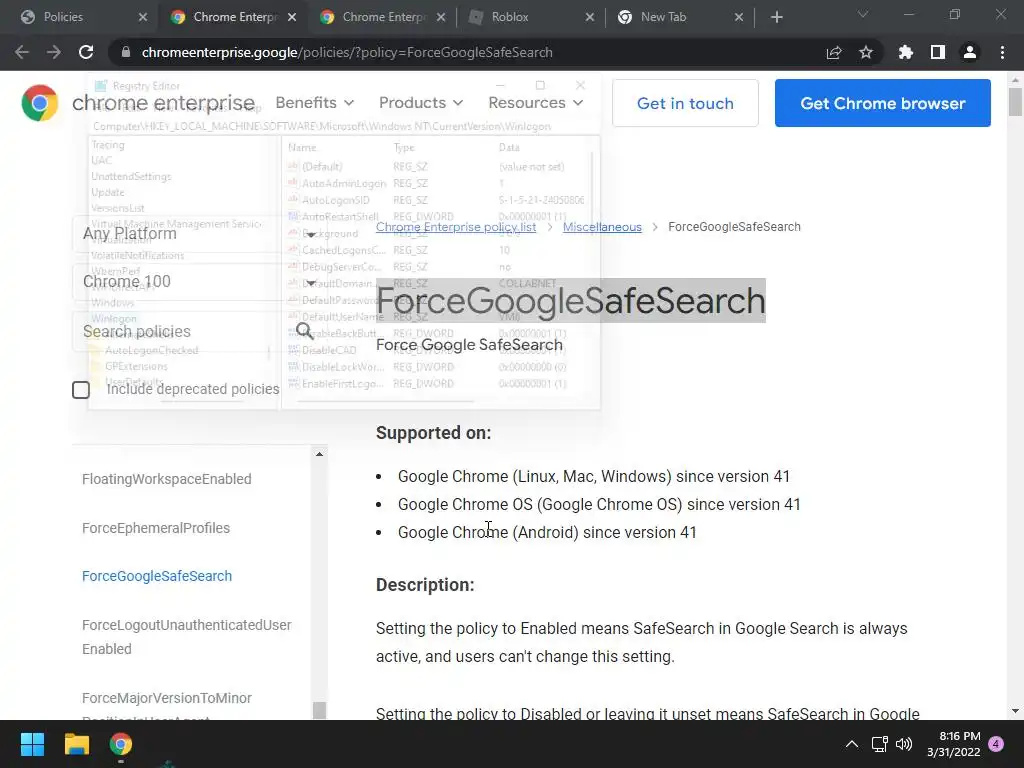Viewport: 1024px width, 768px height.
Task: Open the Chrome Enterprise policy list link
Action: [456, 227]
